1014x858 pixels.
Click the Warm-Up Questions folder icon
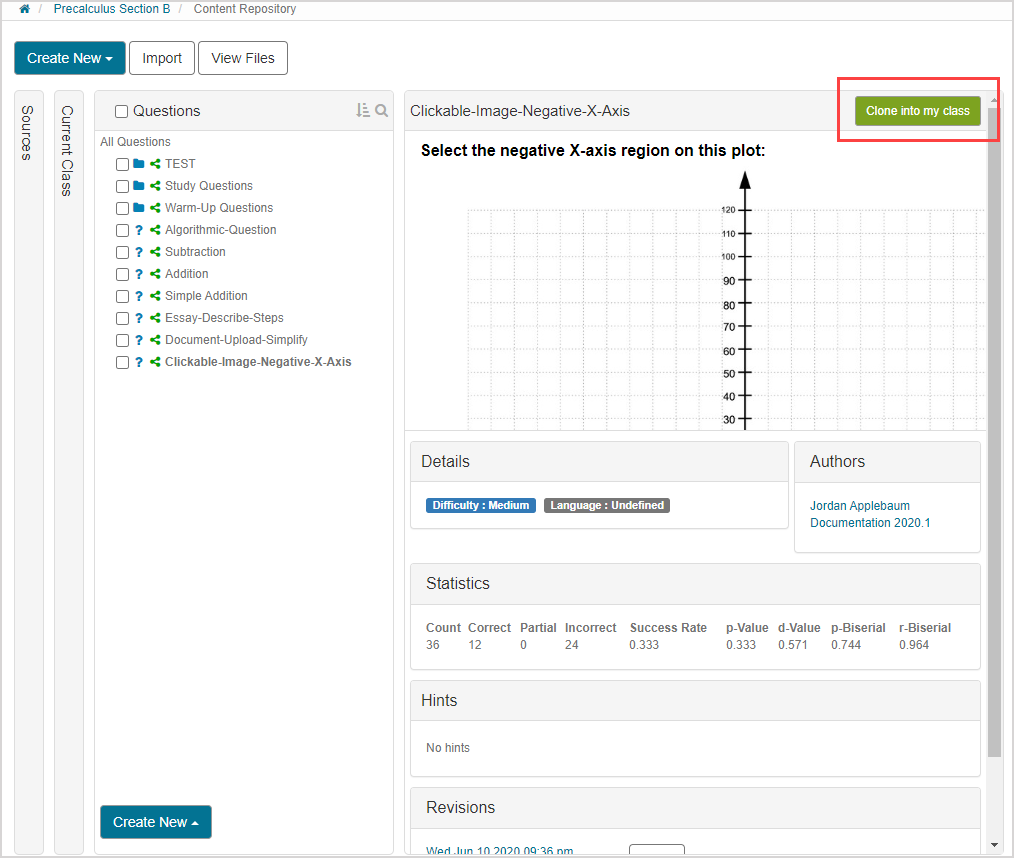tap(139, 208)
